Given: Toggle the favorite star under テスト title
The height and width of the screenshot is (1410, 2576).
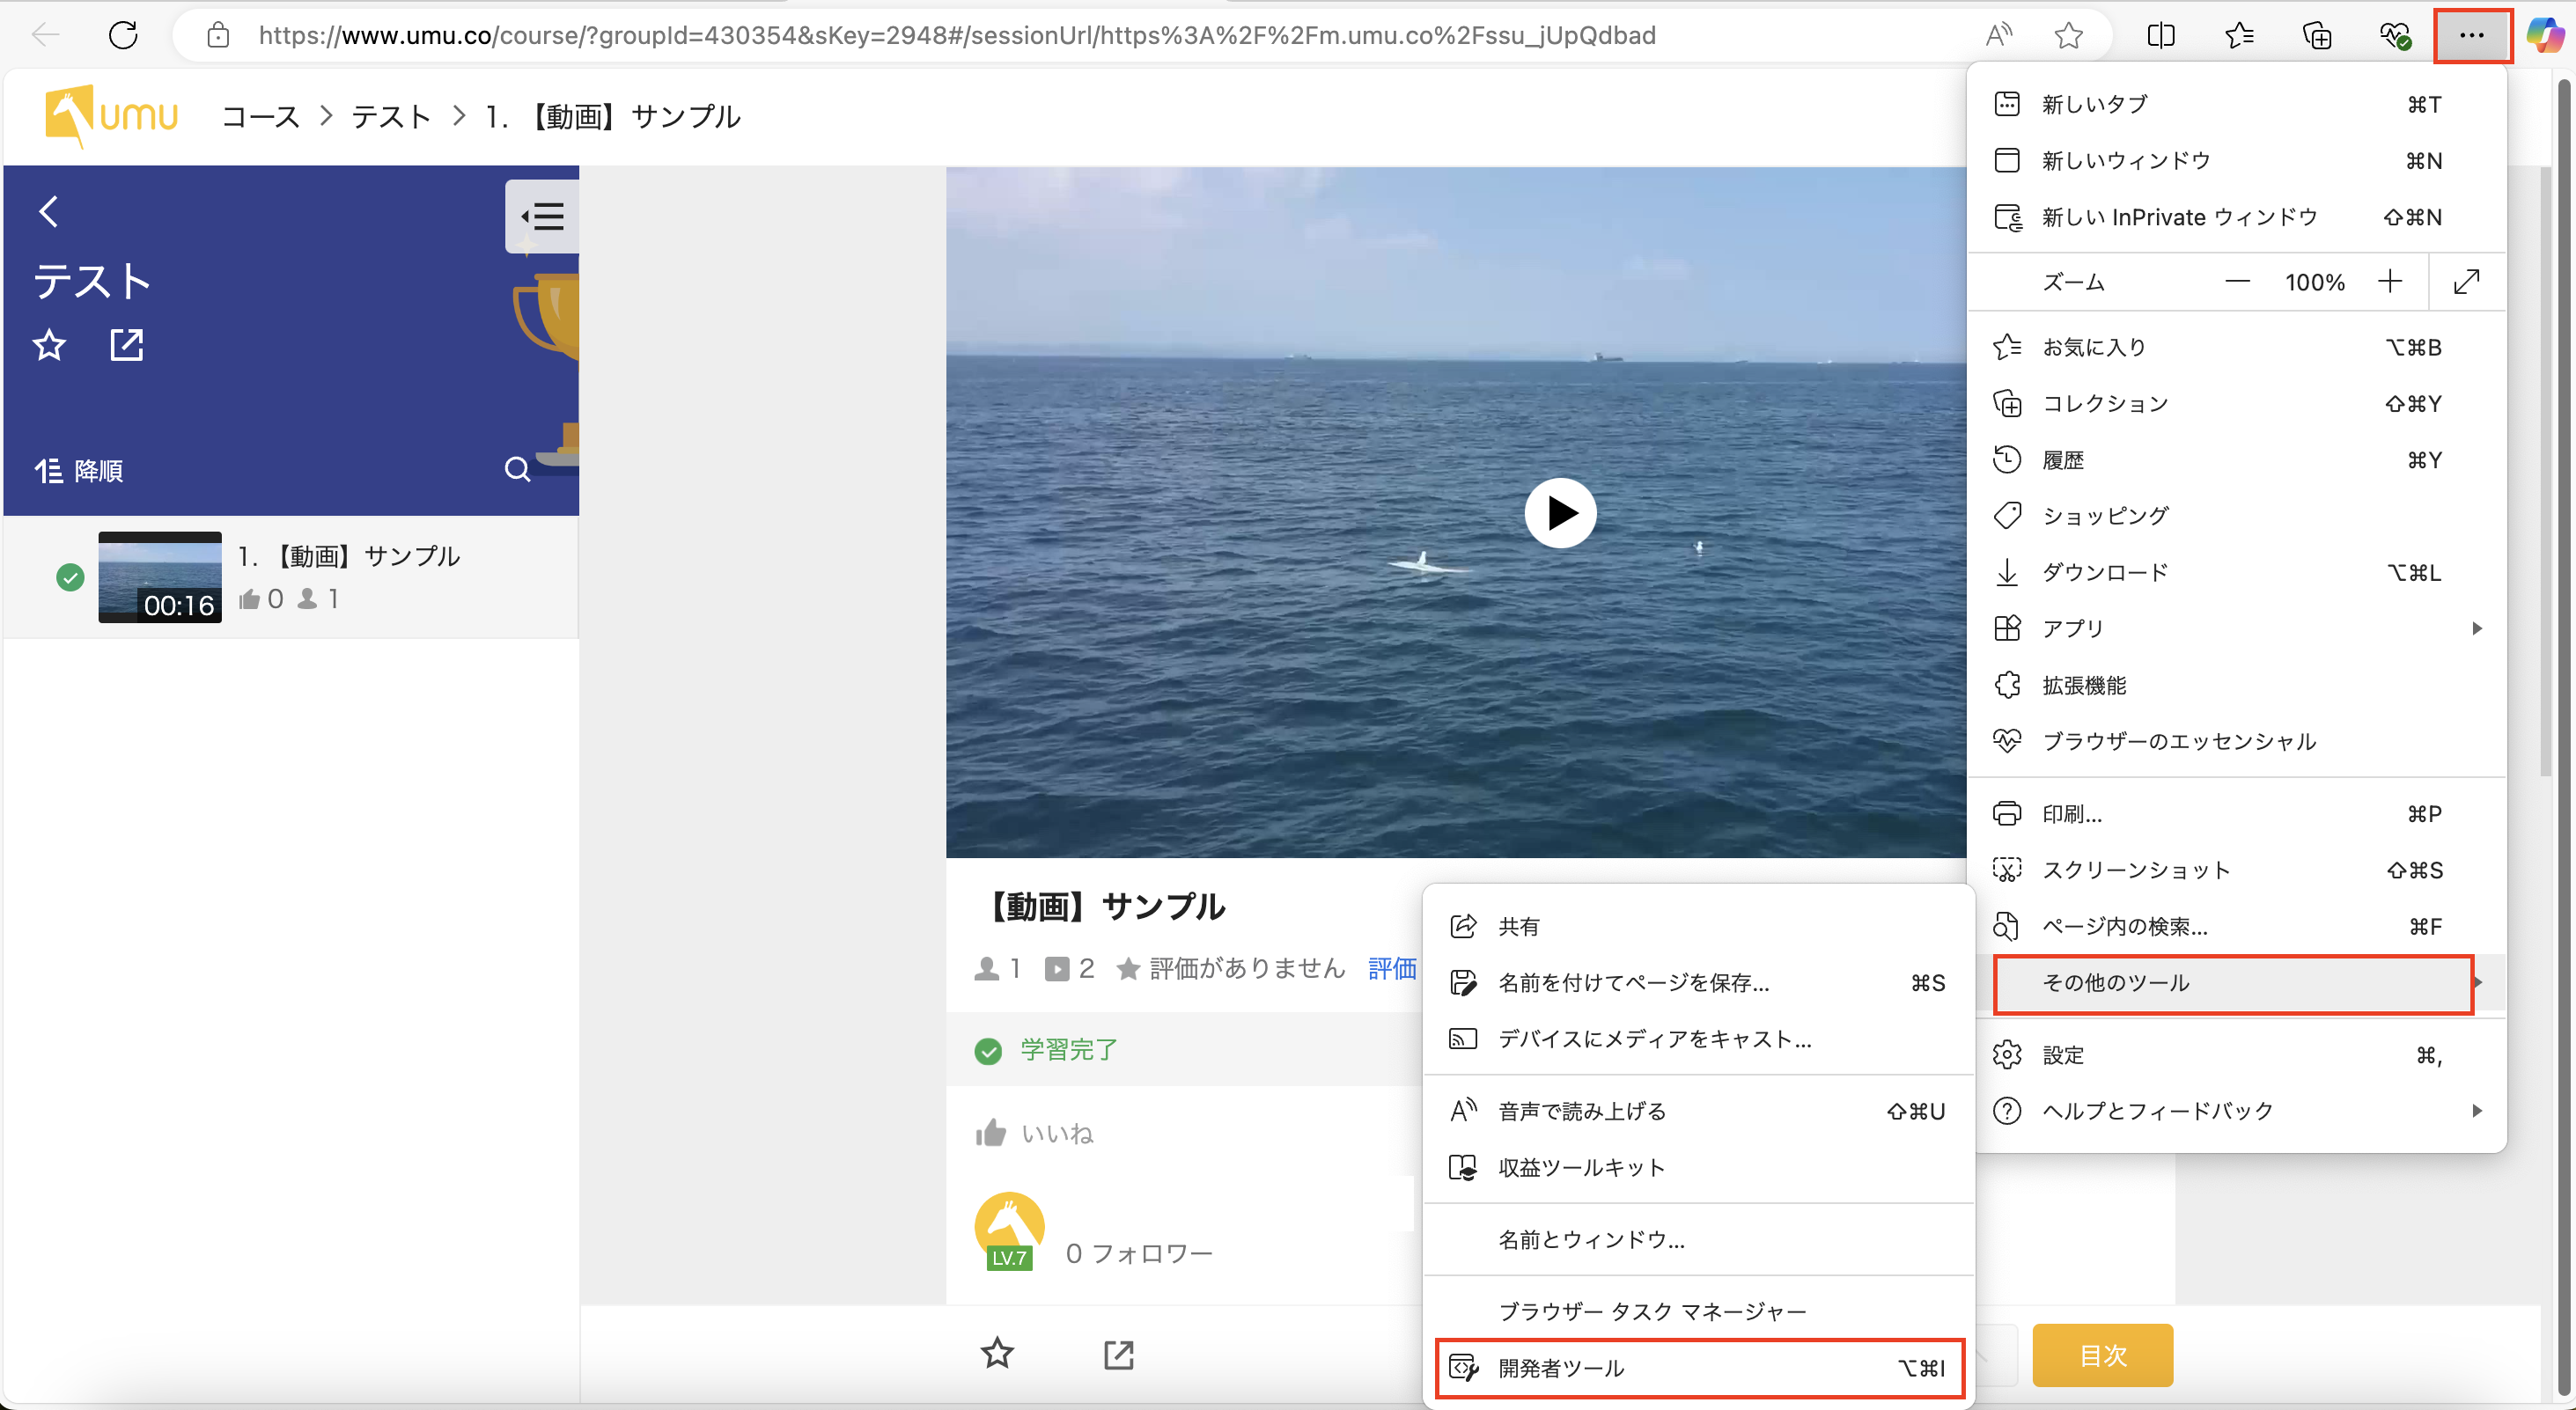Looking at the screenshot, I should (x=49, y=345).
